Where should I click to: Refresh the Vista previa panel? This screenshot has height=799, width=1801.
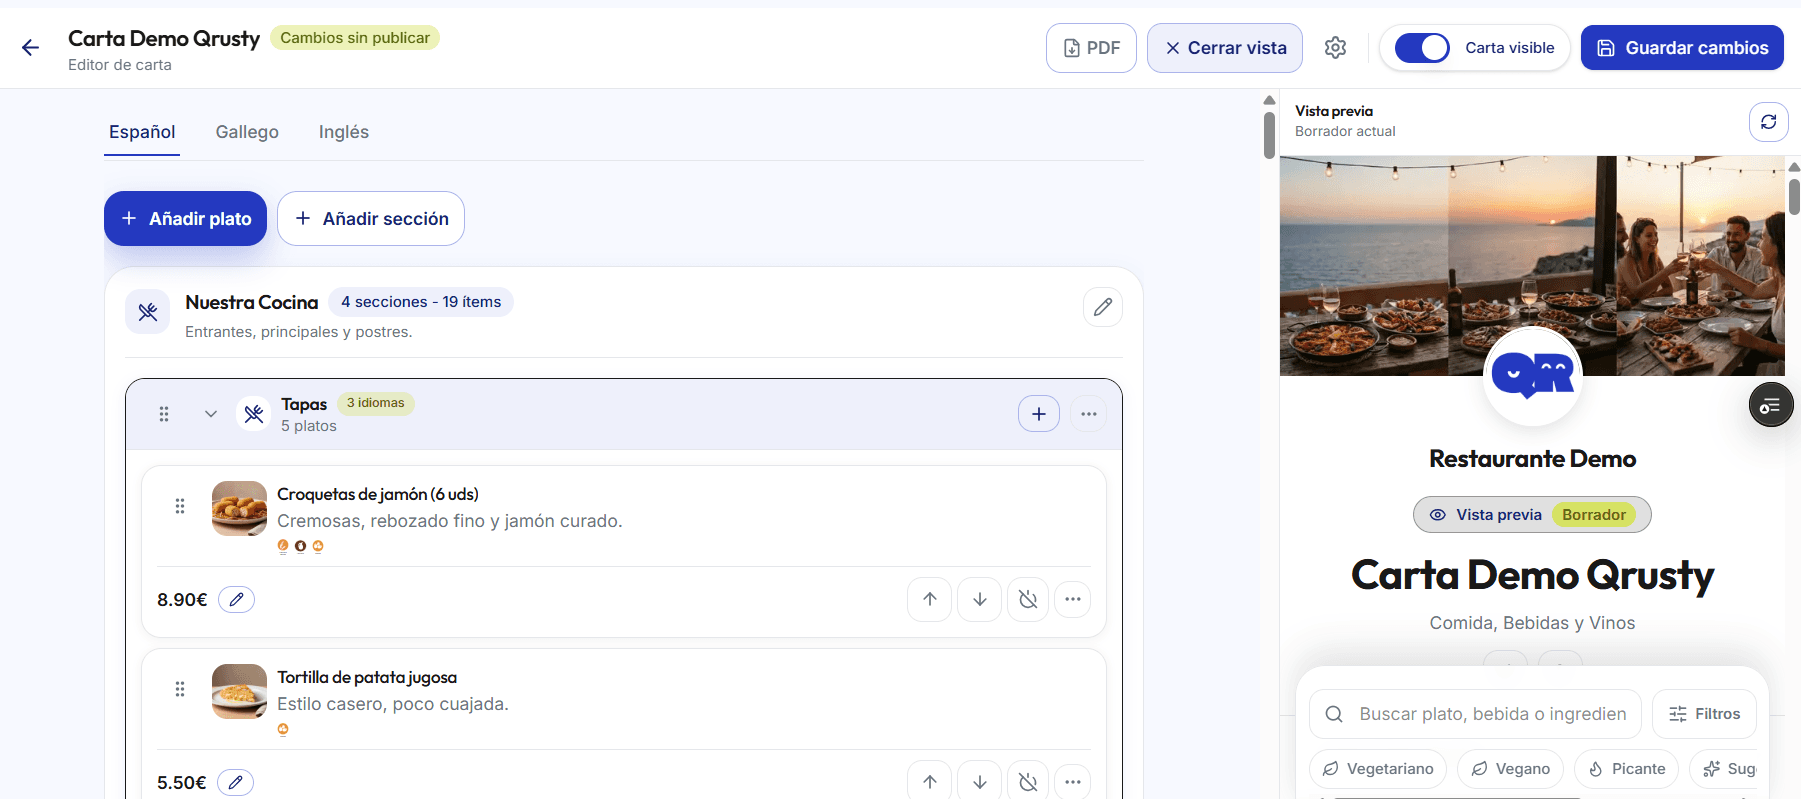tap(1768, 122)
